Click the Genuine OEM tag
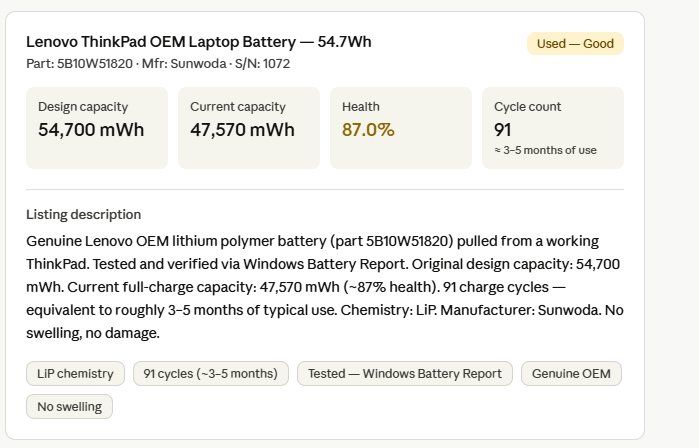 click(x=571, y=374)
